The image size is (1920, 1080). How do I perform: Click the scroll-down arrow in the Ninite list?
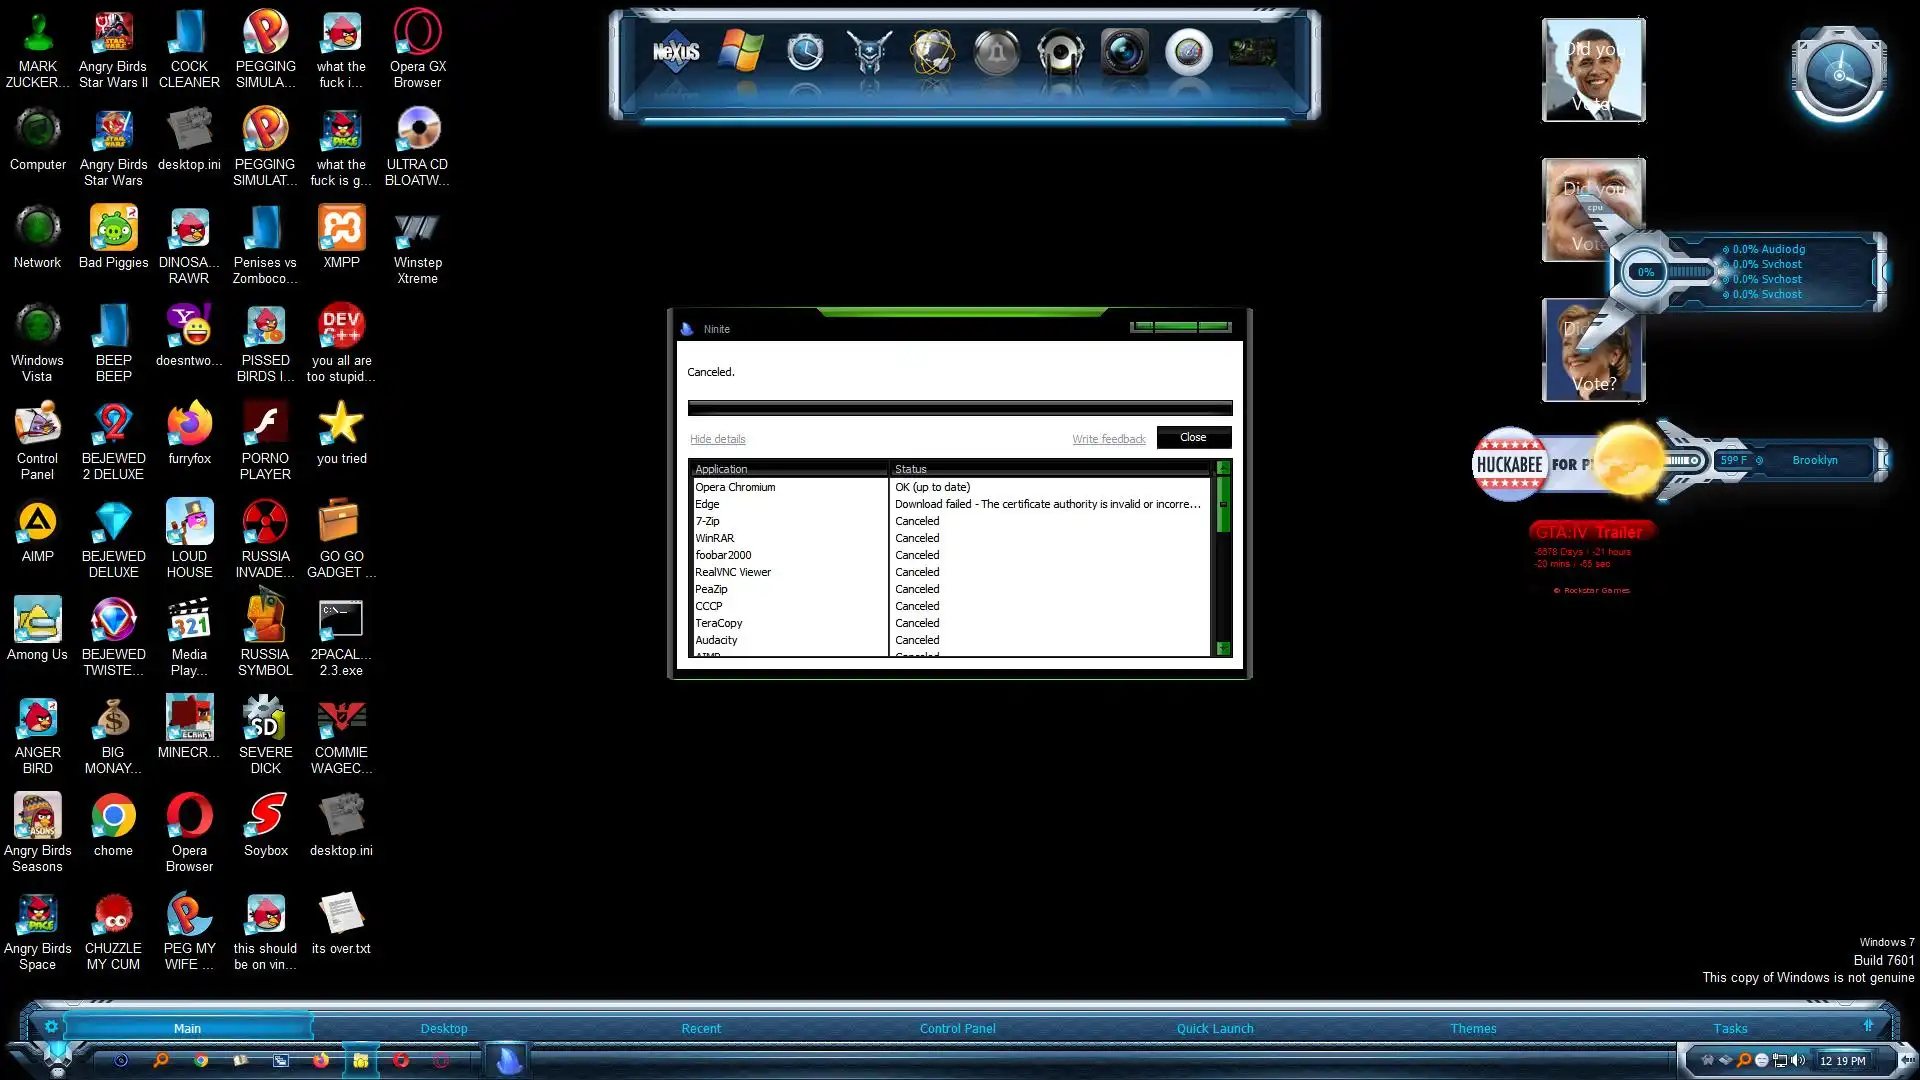tap(1223, 649)
